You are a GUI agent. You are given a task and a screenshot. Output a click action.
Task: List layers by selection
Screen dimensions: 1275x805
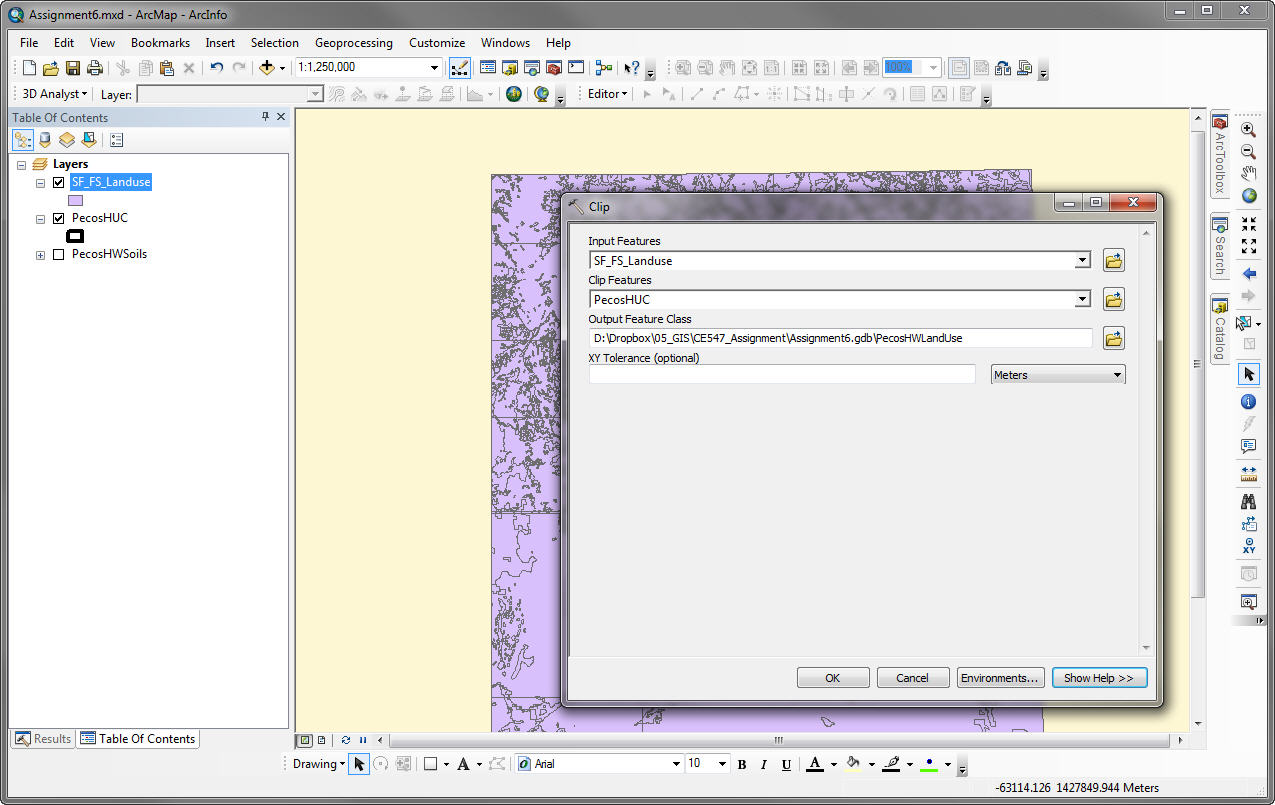click(x=89, y=140)
